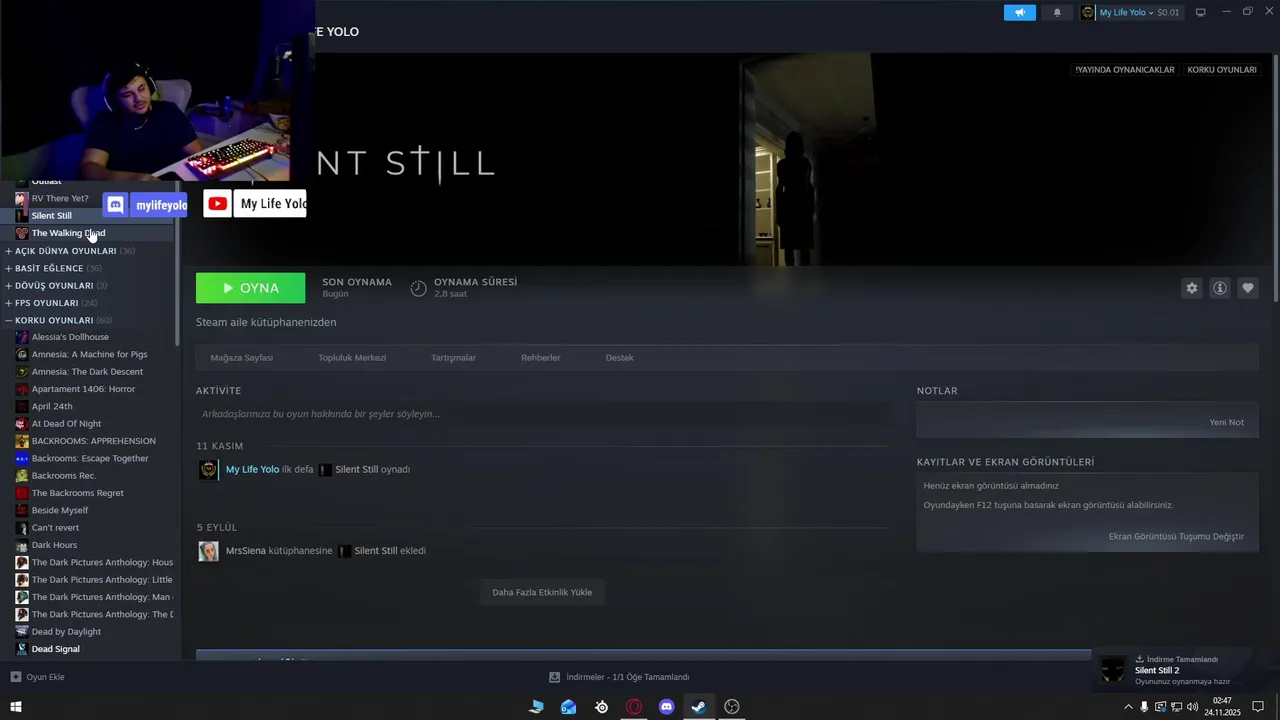Viewport: 1280px width, 720px height.
Task: Add Silent Still to favorites heart
Action: pyautogui.click(x=1248, y=288)
